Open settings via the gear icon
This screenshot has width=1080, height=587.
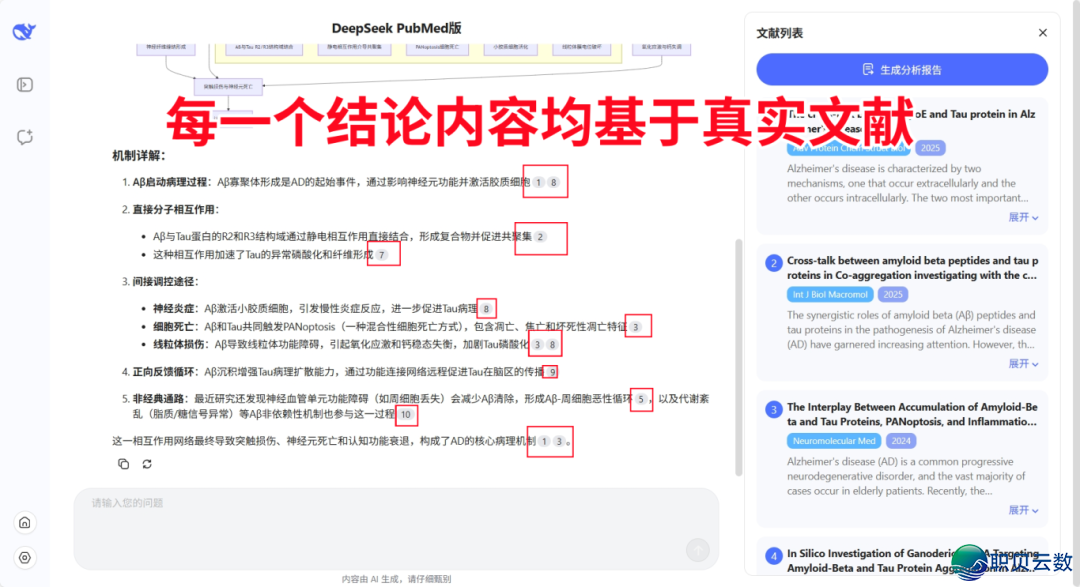tap(24, 558)
